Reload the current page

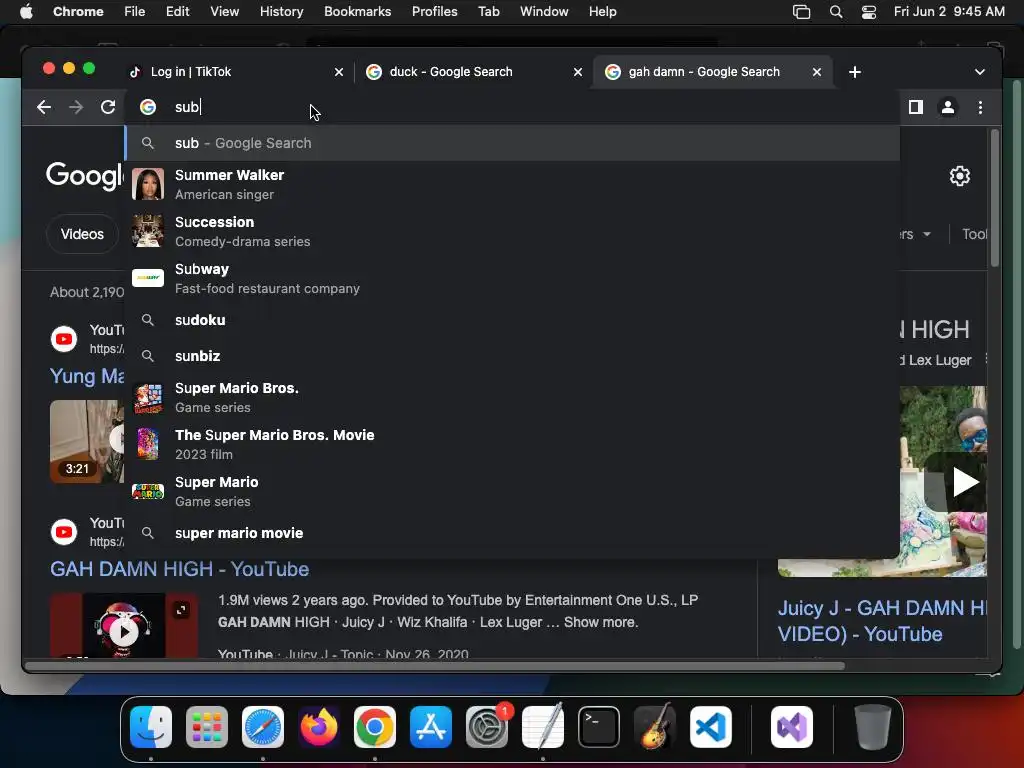point(108,107)
